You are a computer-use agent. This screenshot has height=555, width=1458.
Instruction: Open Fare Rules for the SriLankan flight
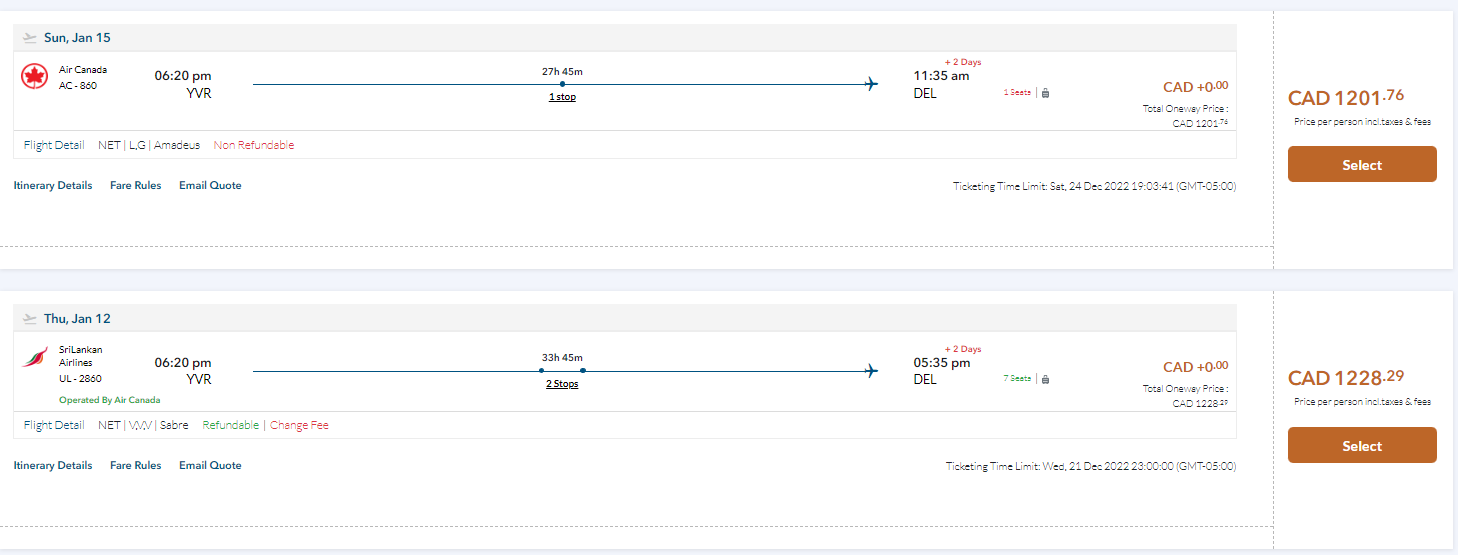pyautogui.click(x=135, y=465)
